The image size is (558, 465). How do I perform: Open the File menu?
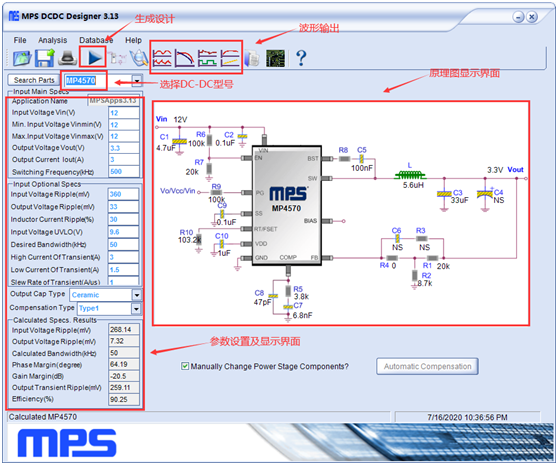pos(20,40)
